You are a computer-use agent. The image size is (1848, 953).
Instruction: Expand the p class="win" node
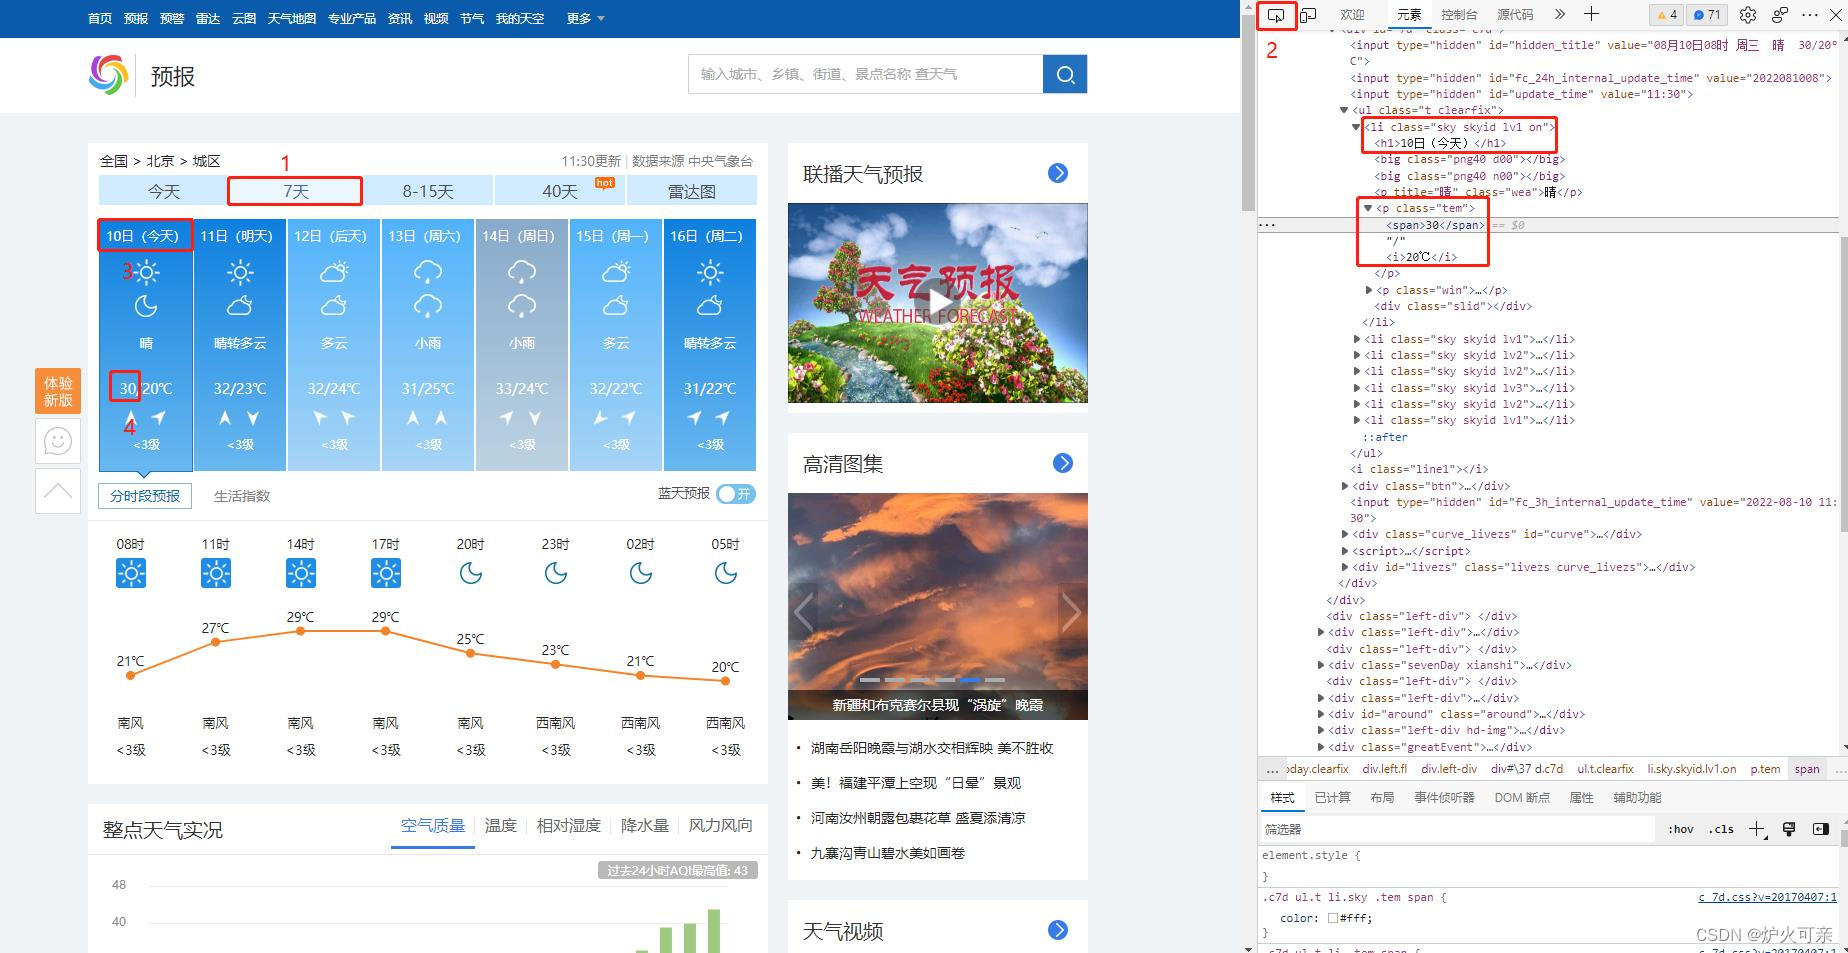pos(1368,290)
